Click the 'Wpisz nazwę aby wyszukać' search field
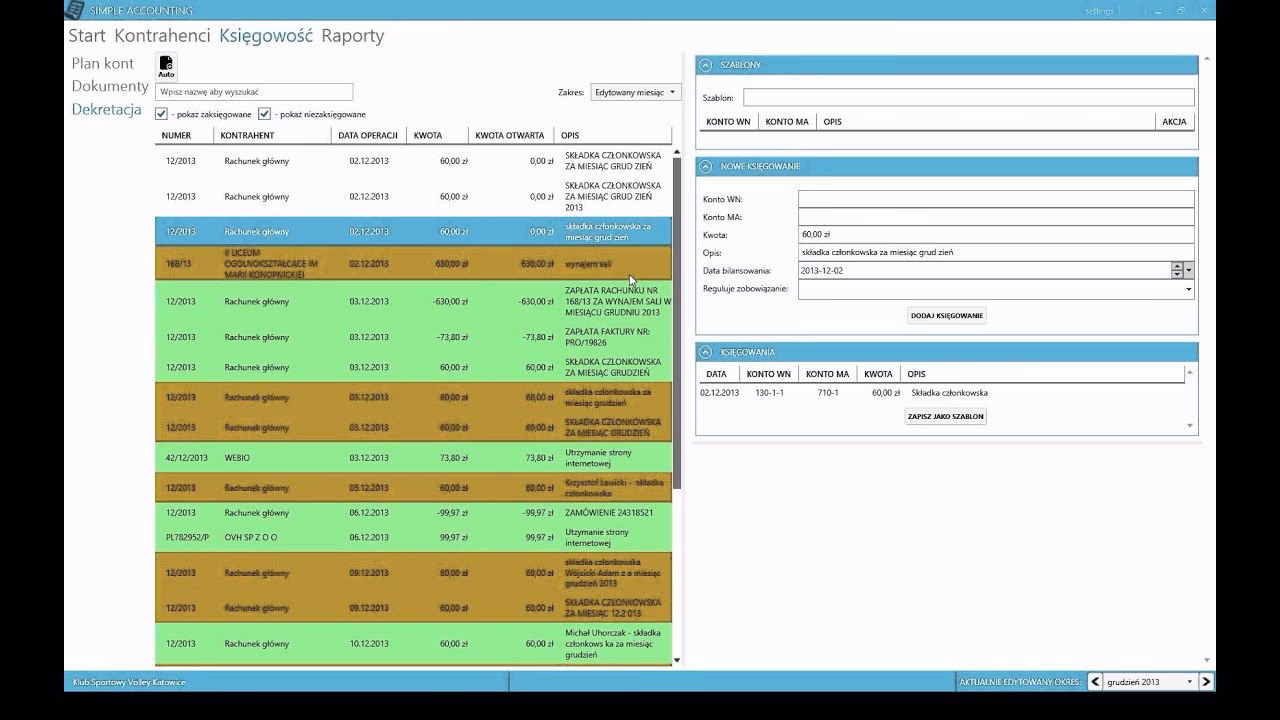This screenshot has width=1280, height=720. pos(254,92)
